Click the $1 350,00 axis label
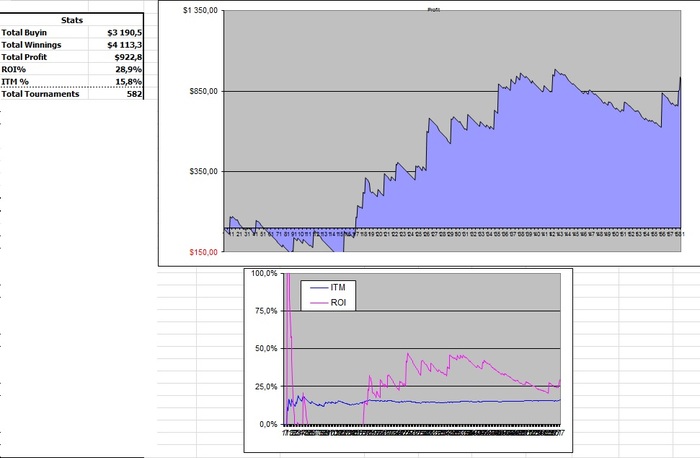 pyautogui.click(x=200, y=10)
